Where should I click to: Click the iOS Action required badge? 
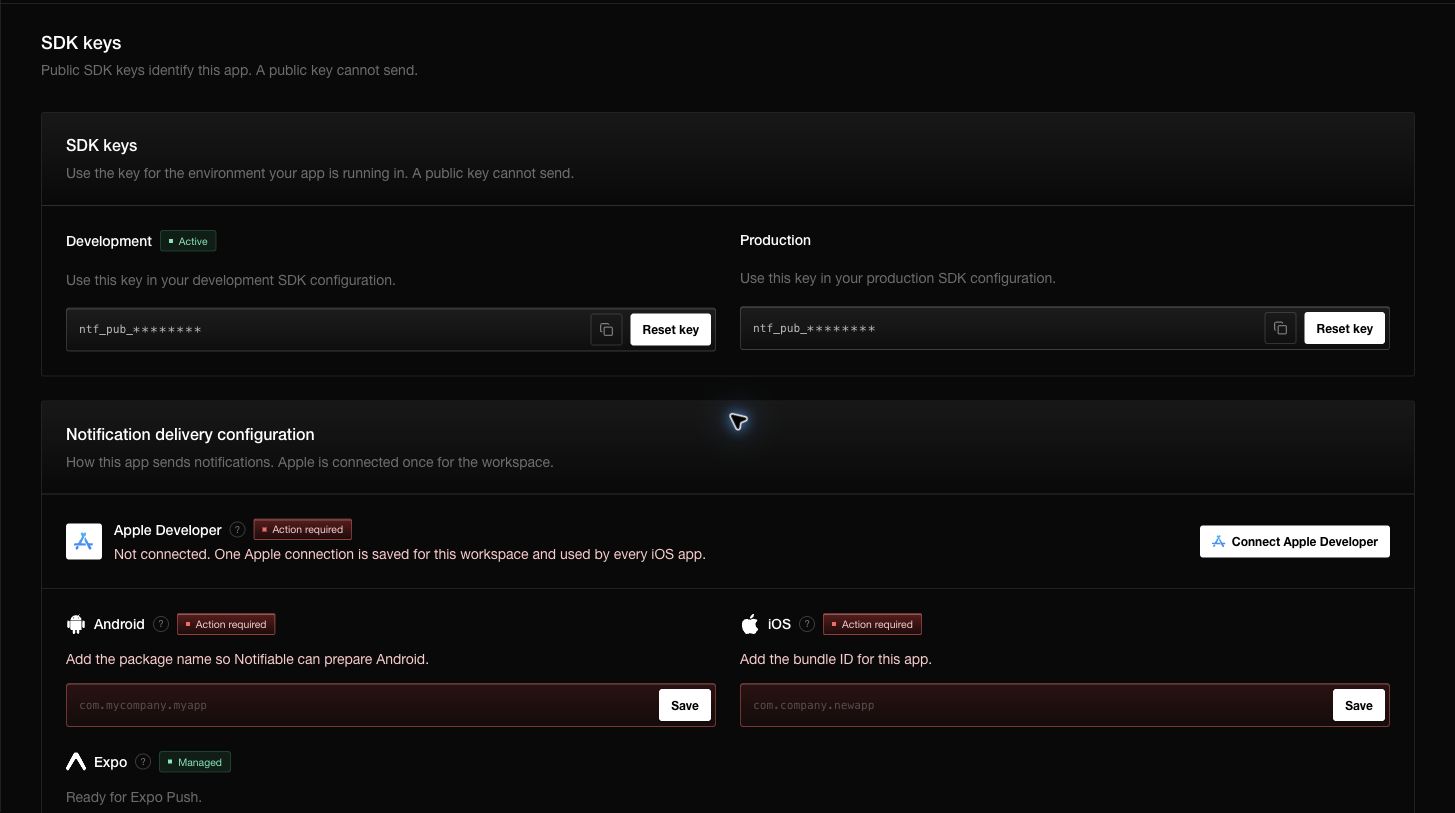tap(872, 624)
